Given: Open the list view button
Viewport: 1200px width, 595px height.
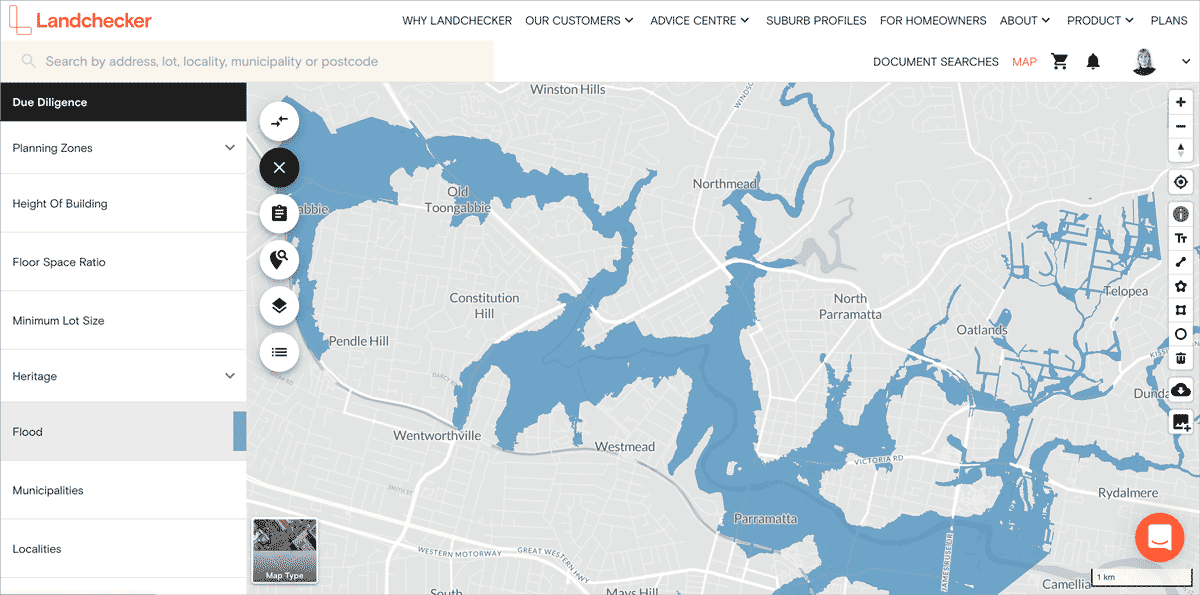Looking at the screenshot, I should click(x=279, y=352).
